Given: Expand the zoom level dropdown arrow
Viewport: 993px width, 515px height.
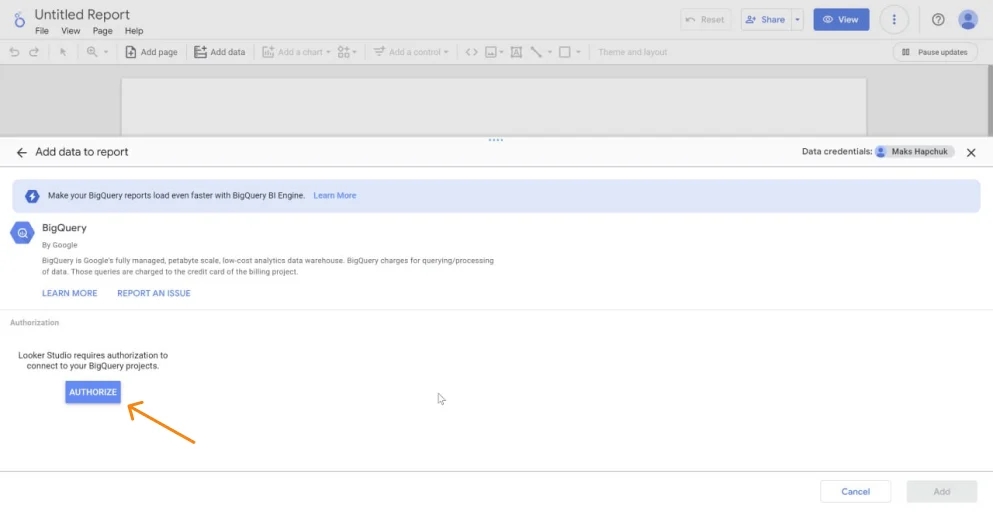Looking at the screenshot, I should click(106, 52).
